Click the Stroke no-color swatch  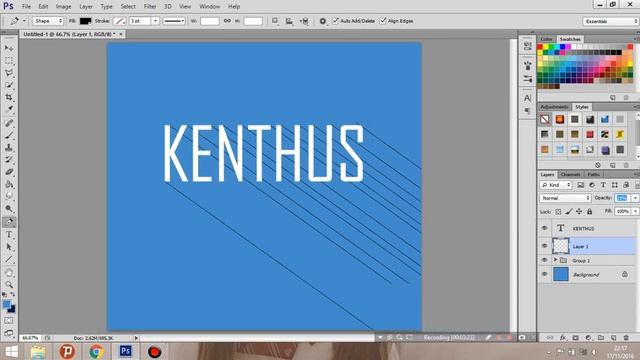(x=120, y=21)
